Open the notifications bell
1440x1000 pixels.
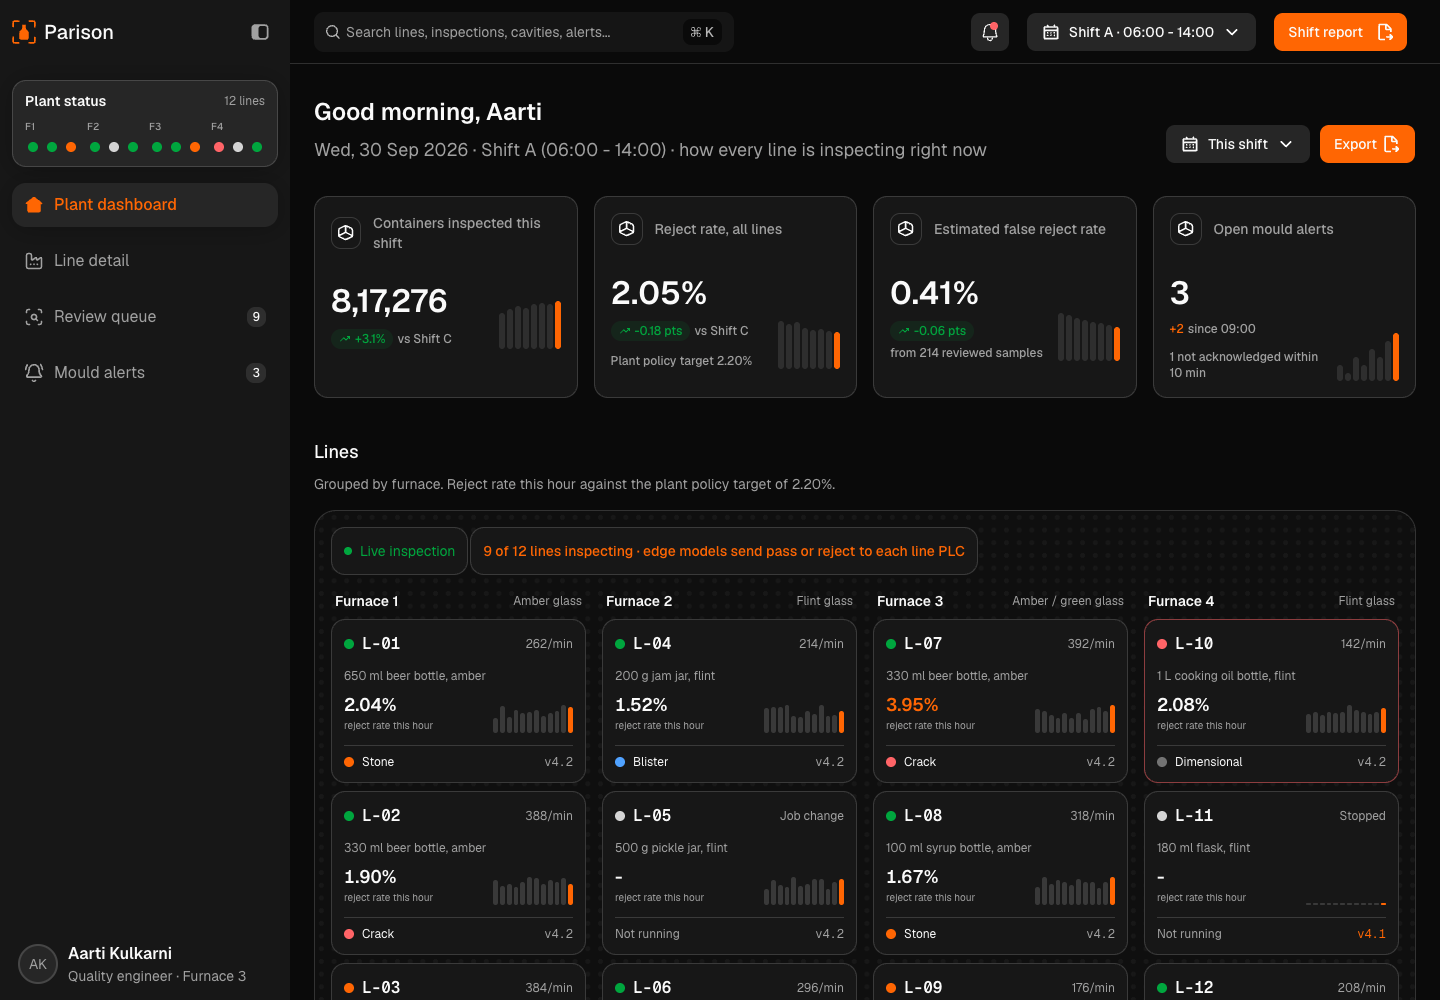990,32
